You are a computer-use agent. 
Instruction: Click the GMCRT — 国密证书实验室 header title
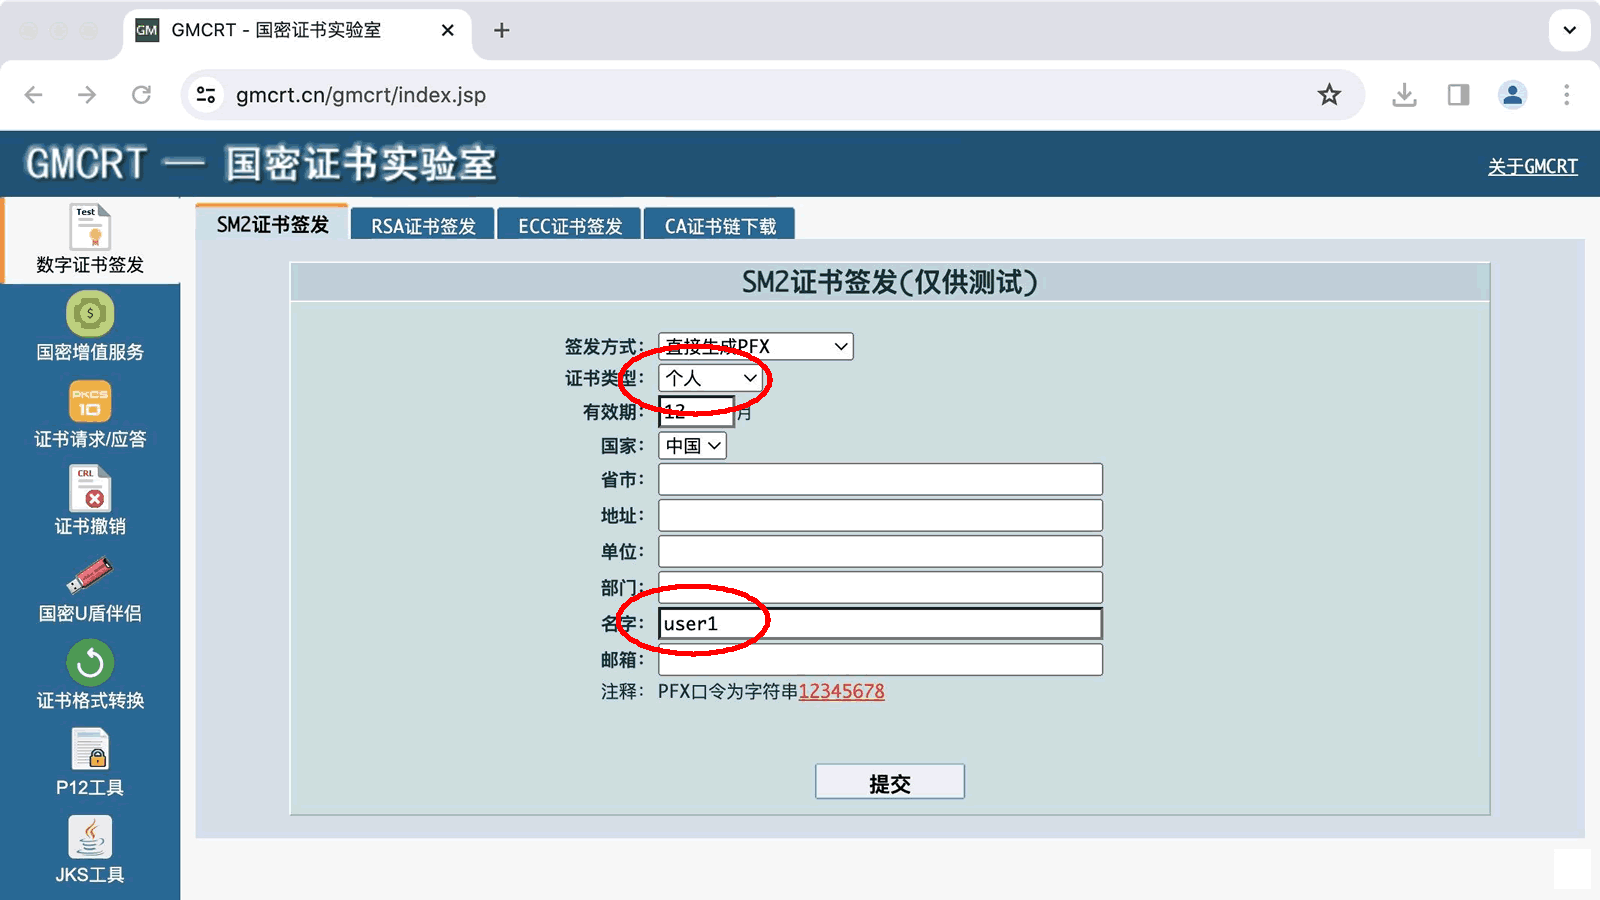[261, 163]
